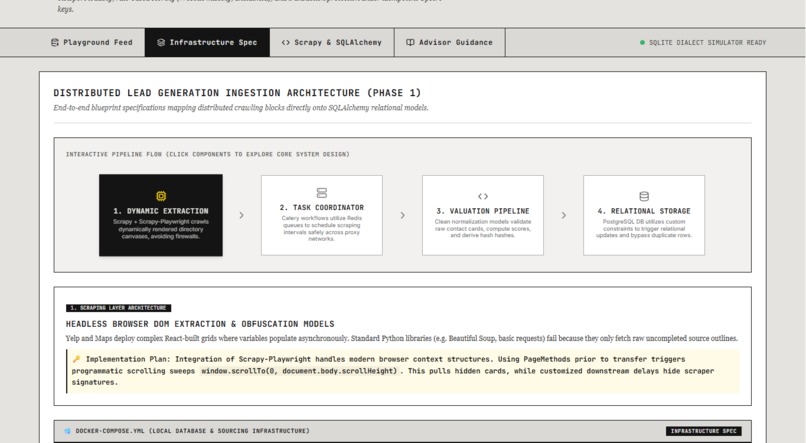The image size is (806, 443).
Task: Click the Scraping Layer Architecture label badge
Action: 118,308
